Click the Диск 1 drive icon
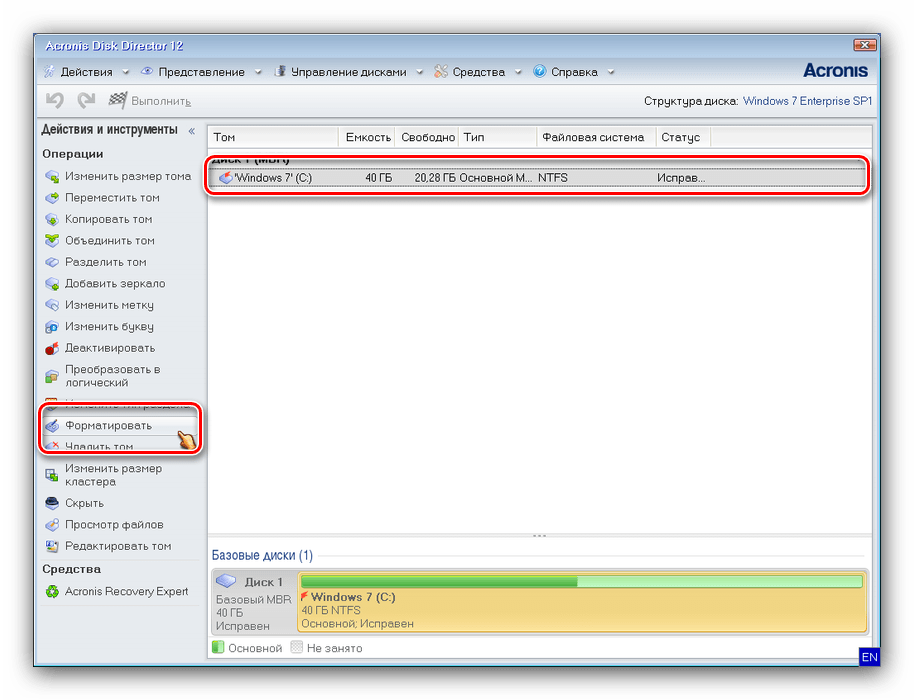The height and width of the screenshot is (700, 914). [226, 581]
